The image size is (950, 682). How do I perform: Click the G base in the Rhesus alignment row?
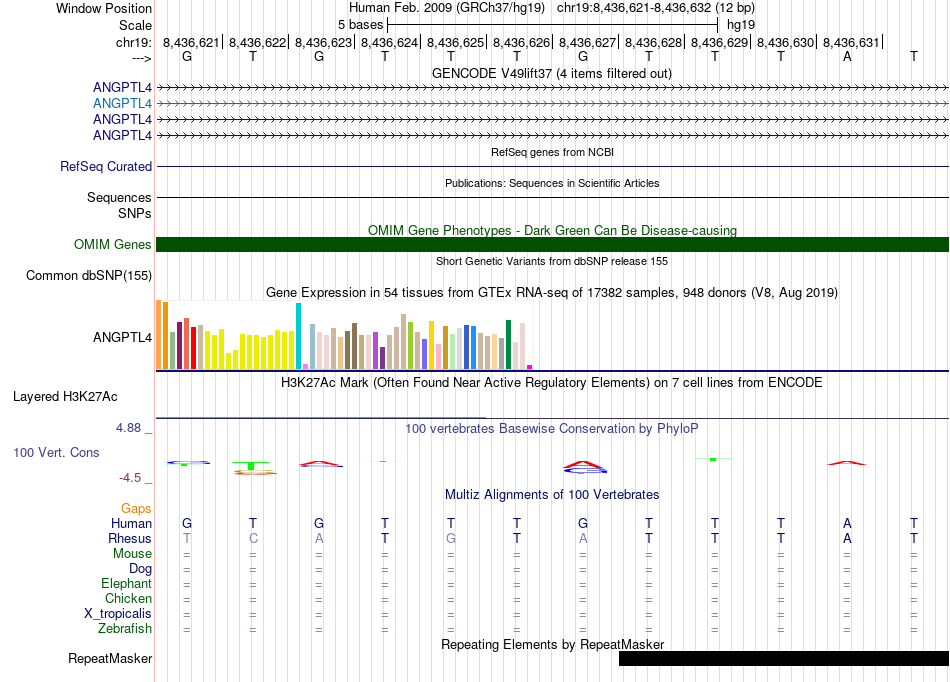tap(451, 538)
